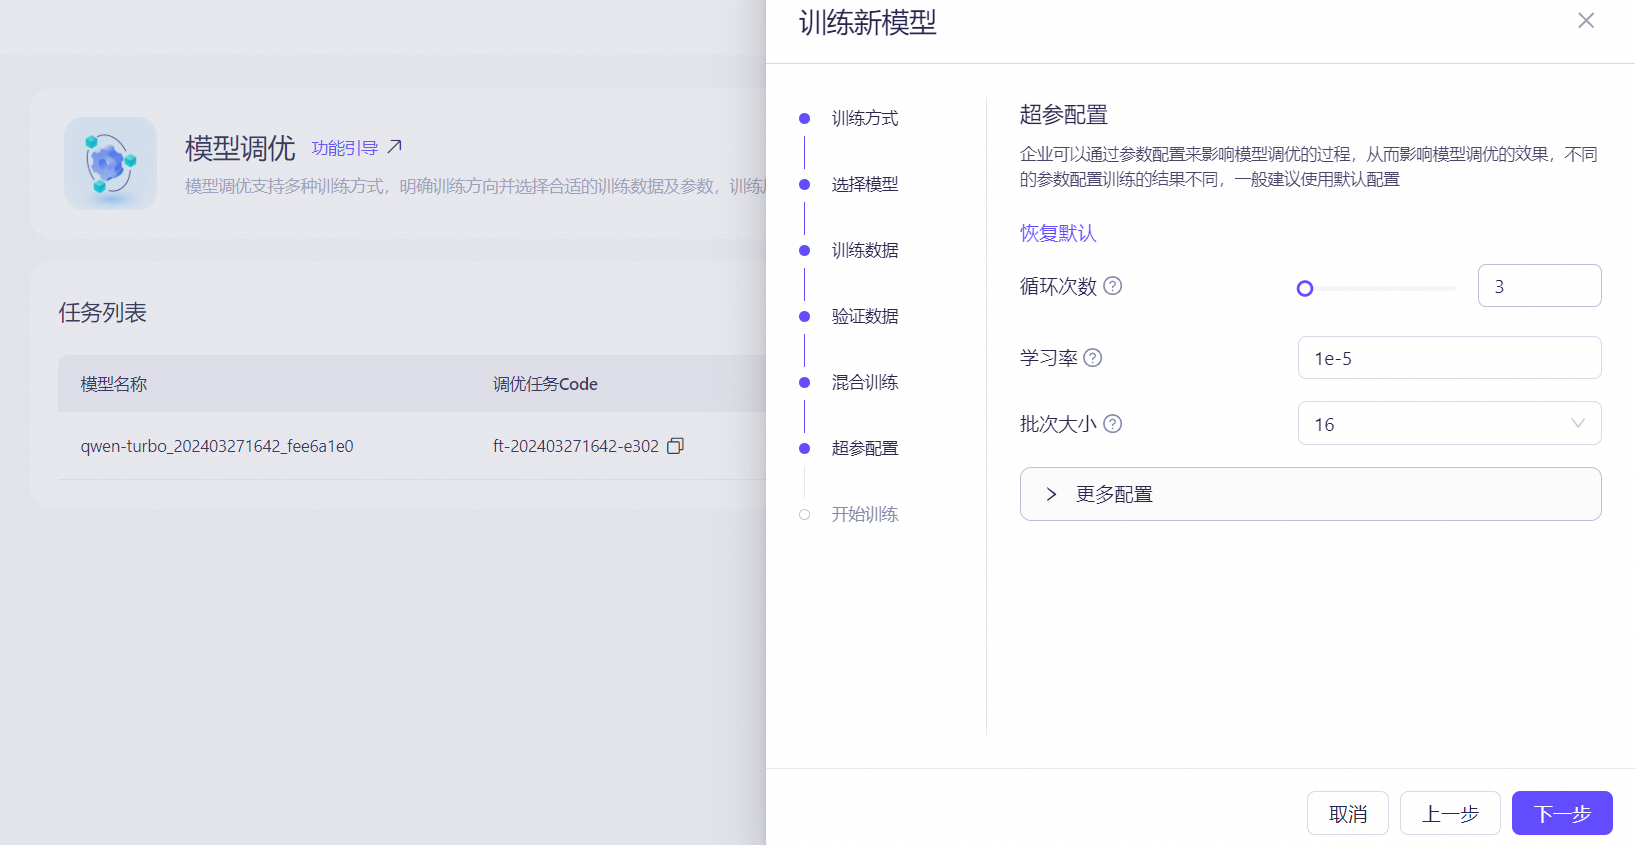Click the 循环次数 slider track

pos(1380,288)
